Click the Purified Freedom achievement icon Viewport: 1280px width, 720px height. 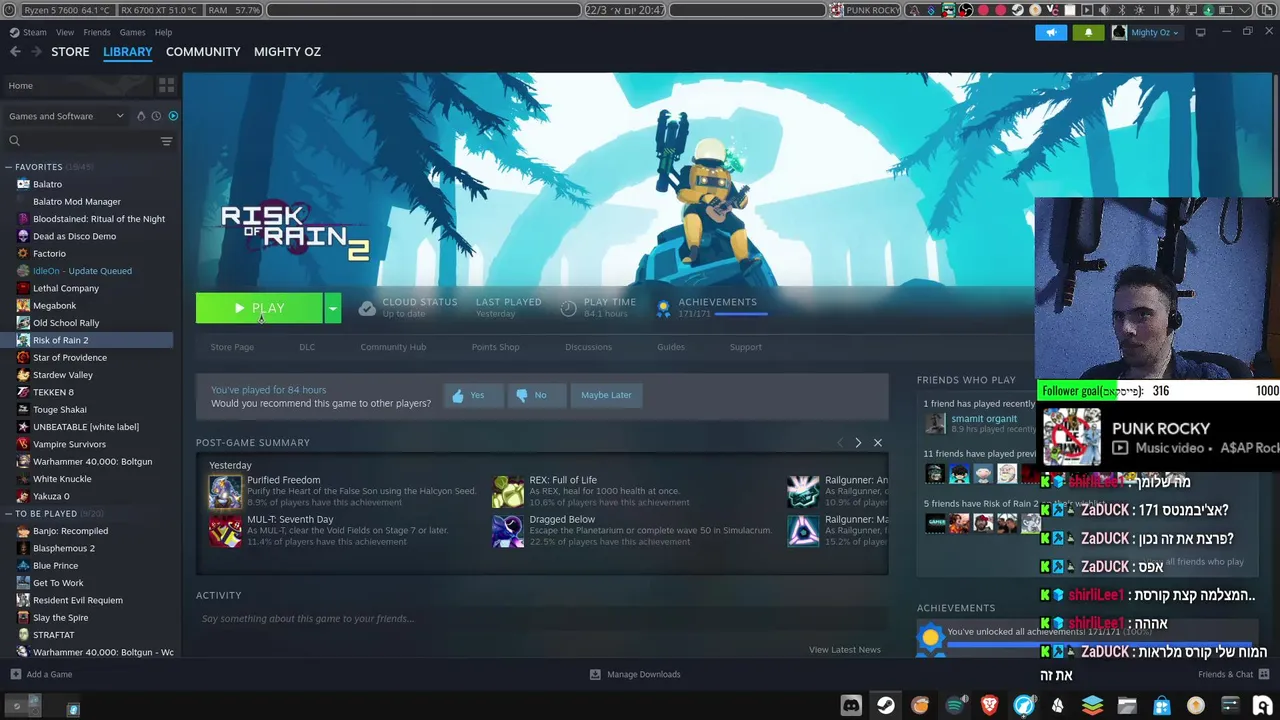pos(225,492)
